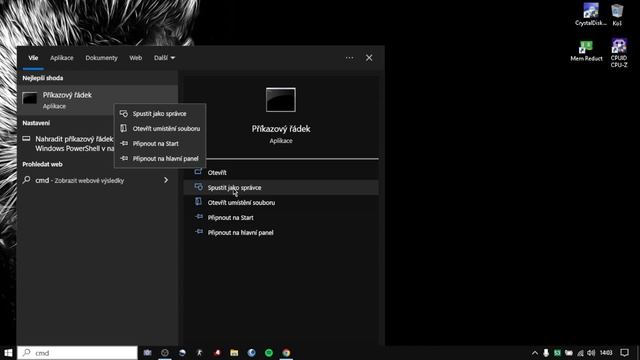Click Otevřít in the right details pane
640x360 pixels.
coord(281,173)
